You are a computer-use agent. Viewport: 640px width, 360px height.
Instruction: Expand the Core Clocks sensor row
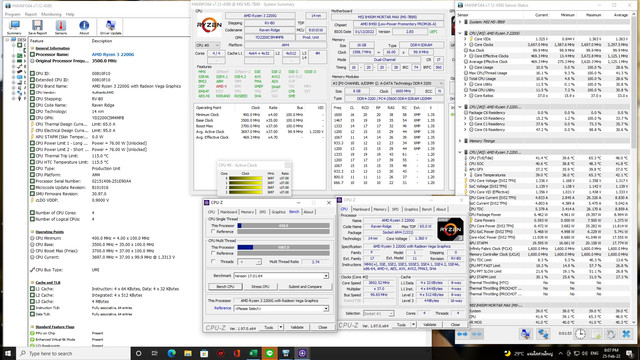465,44
